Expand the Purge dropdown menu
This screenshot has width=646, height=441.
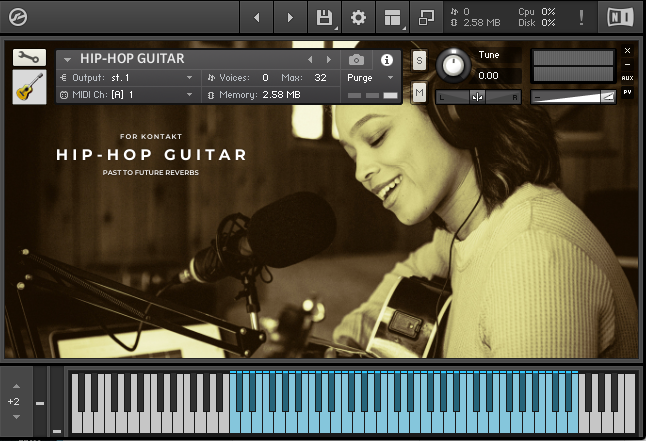(390, 77)
